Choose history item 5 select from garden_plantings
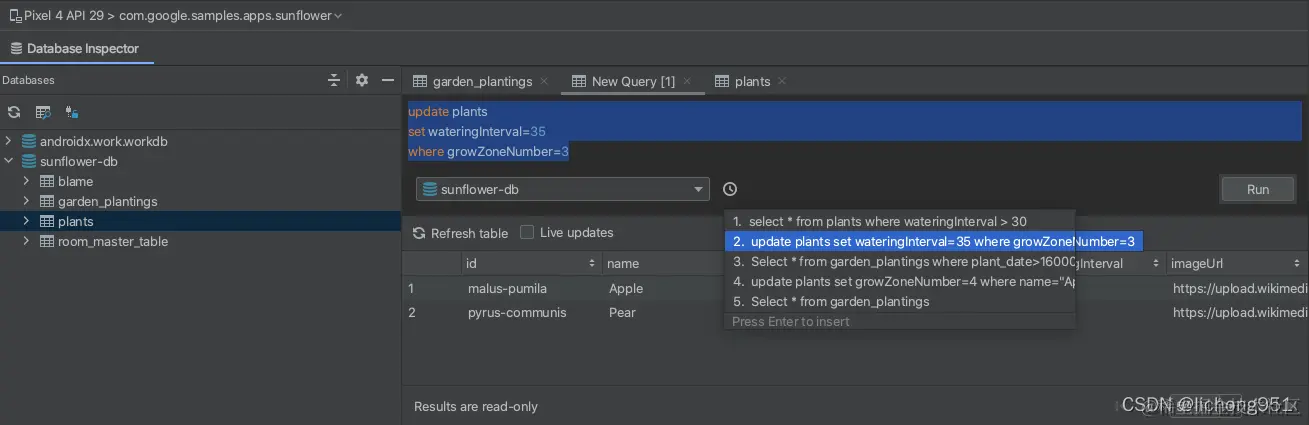Viewport: 1309px width, 425px height. [899, 301]
